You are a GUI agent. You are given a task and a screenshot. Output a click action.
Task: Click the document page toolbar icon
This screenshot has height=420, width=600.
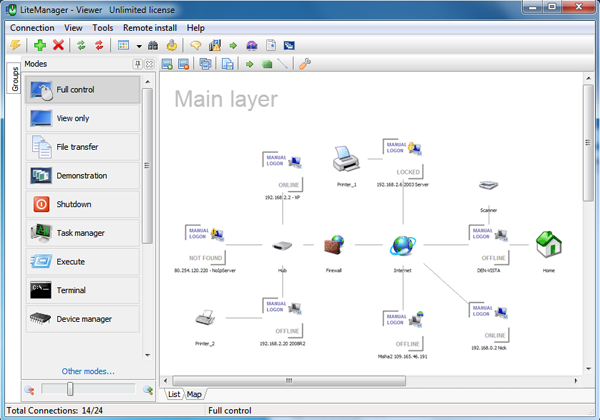point(271,46)
